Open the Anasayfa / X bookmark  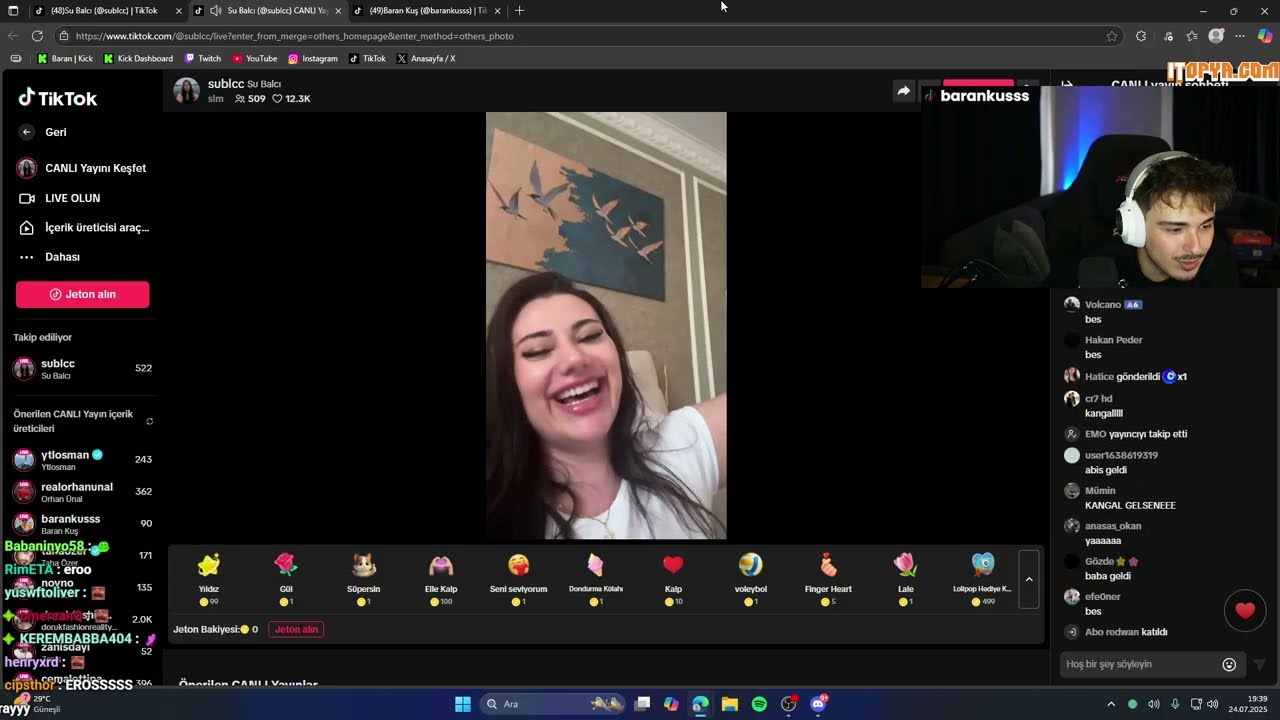(x=426, y=59)
